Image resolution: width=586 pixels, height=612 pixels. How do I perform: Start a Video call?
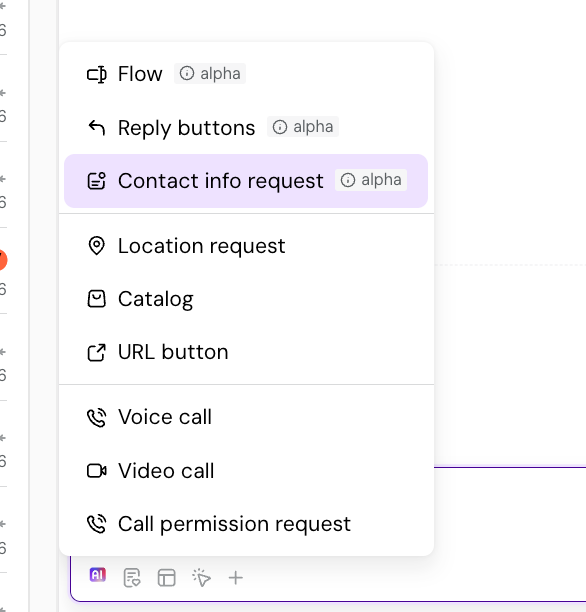point(246,471)
